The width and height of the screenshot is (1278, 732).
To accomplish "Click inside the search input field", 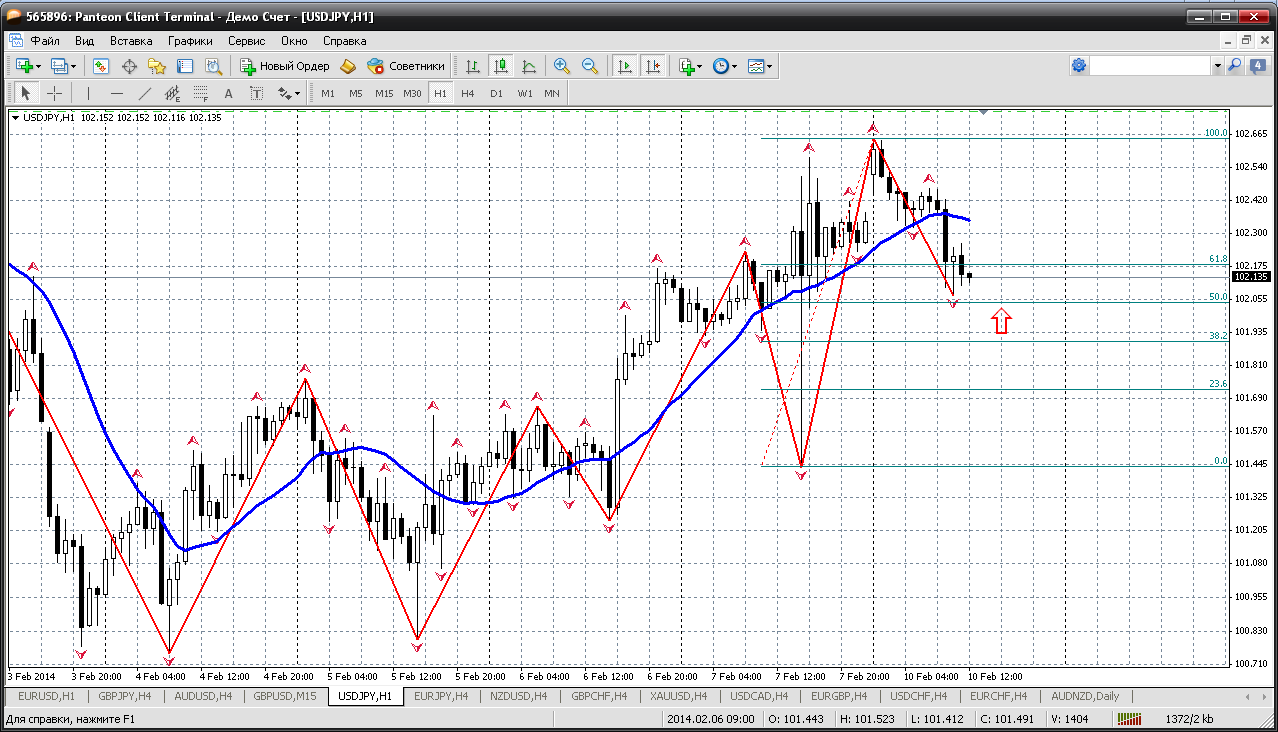I will click(x=1150, y=65).
